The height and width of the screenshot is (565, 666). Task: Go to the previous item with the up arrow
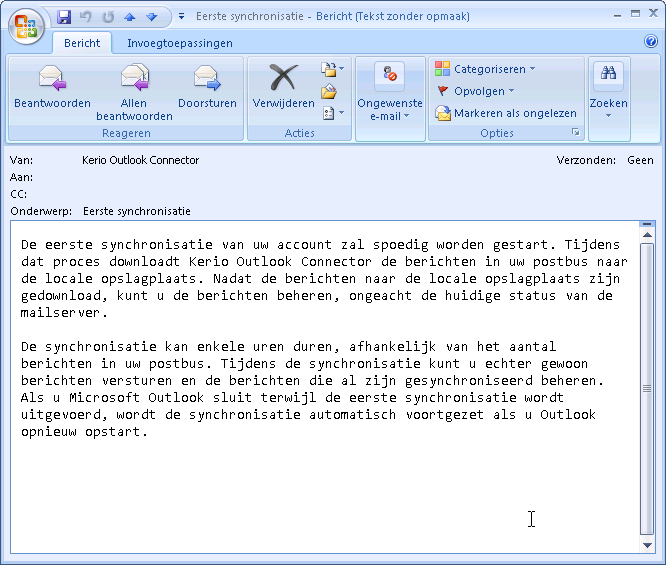[130, 17]
